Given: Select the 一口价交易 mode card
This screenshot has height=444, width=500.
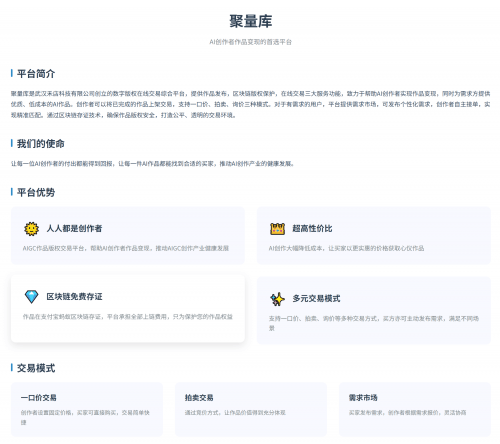Looking at the screenshot, I should tap(87, 409).
